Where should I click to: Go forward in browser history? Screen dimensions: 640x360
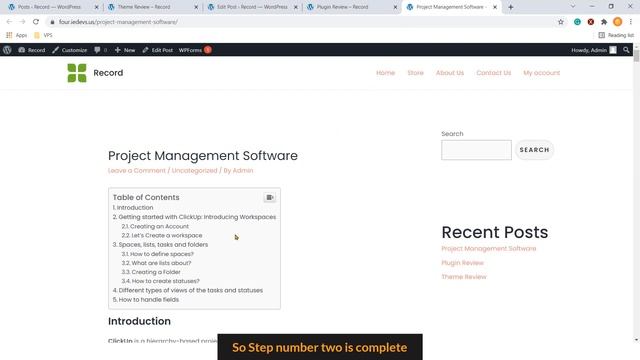(x=22, y=22)
